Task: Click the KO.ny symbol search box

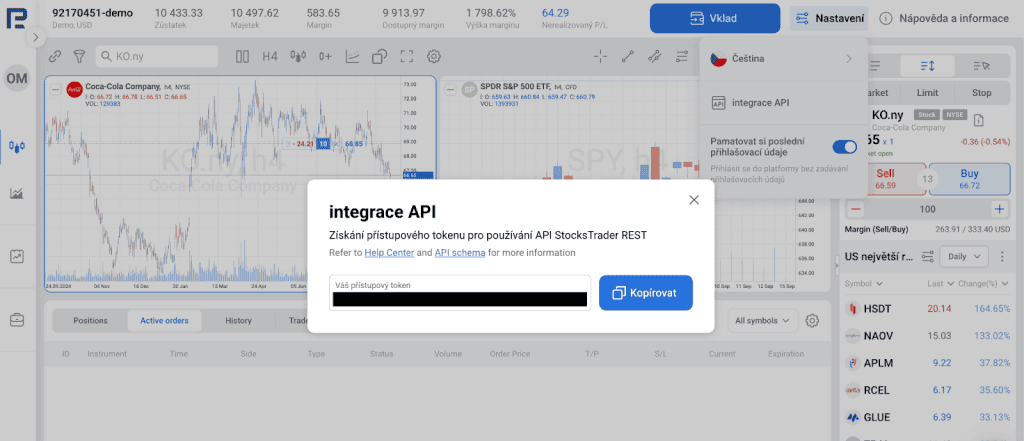Action: [157, 57]
